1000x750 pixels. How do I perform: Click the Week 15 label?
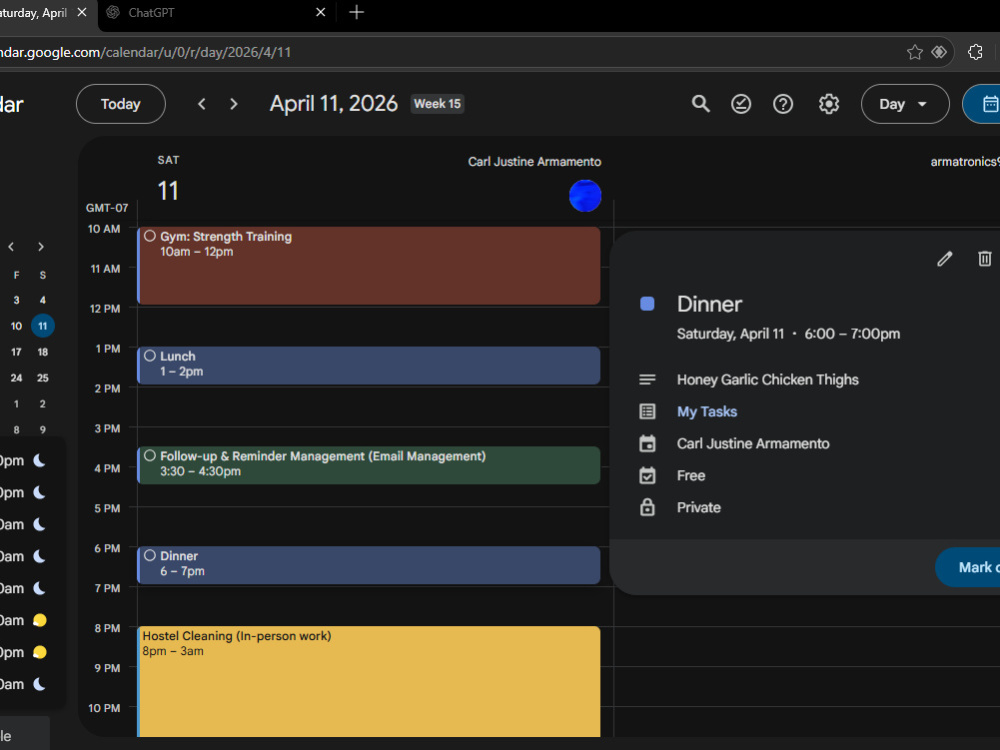[x=438, y=104]
